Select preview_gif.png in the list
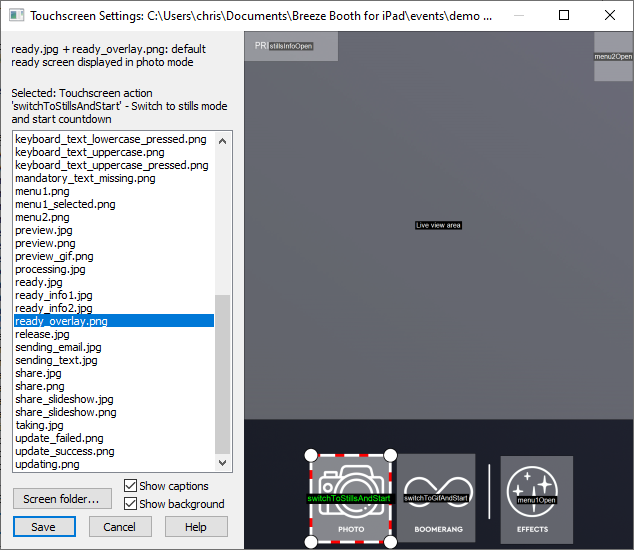 tap(114, 256)
